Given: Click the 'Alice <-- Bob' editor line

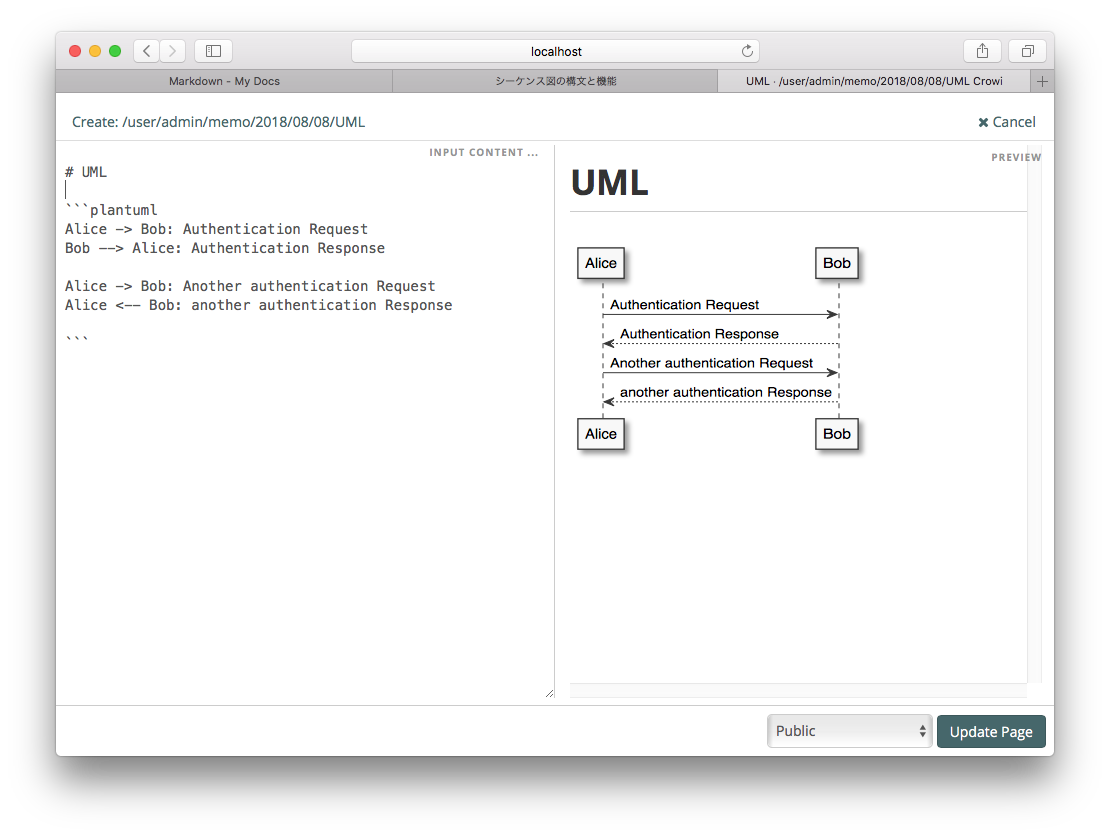Looking at the screenshot, I should (258, 305).
